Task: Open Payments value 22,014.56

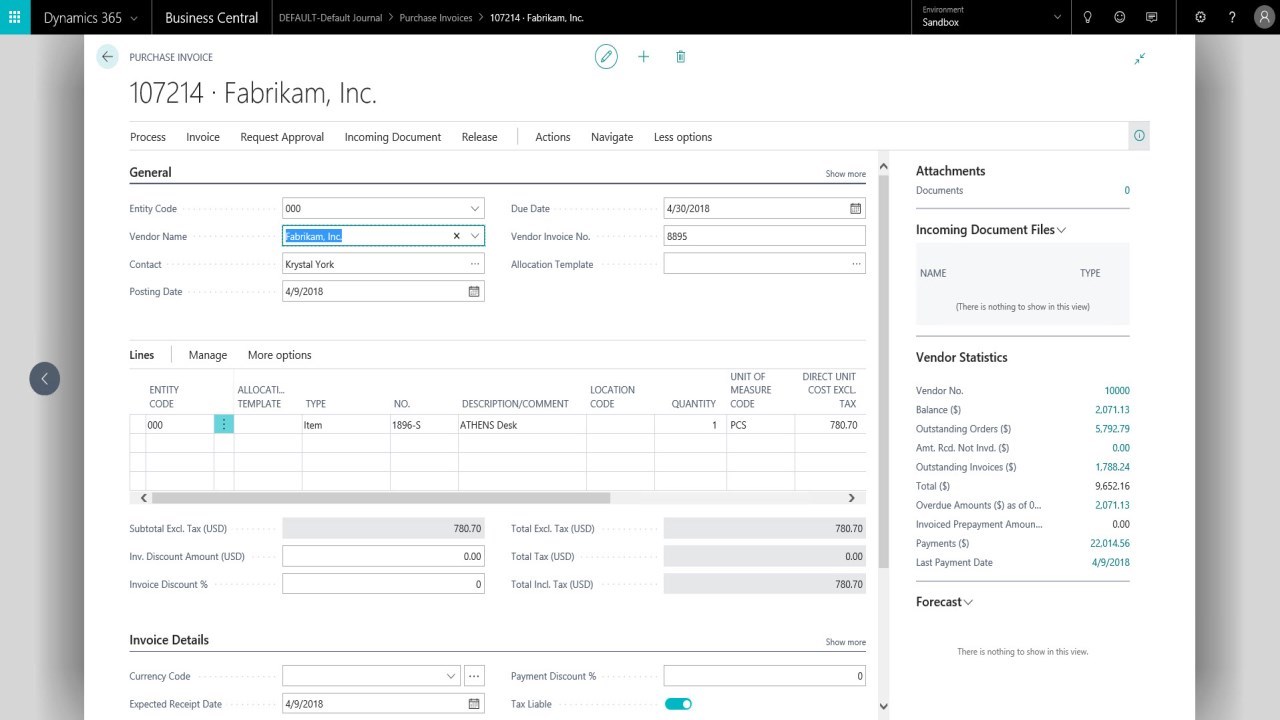Action: 1110,543
